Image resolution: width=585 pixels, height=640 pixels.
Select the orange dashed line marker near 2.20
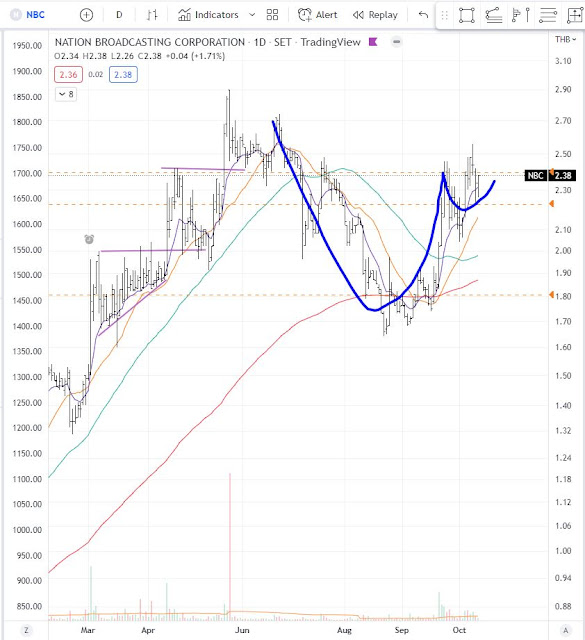(x=551, y=204)
